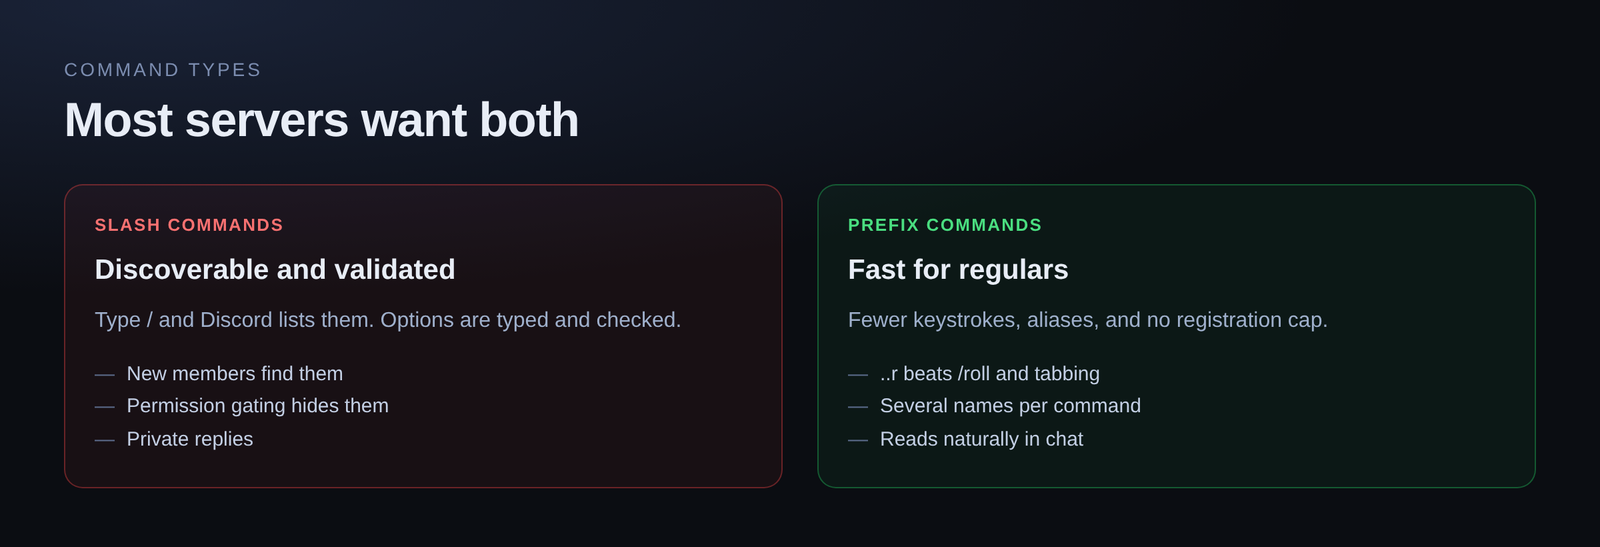The height and width of the screenshot is (547, 1600).
Task: Click the 'Discoverable and validated' title
Action: click(275, 269)
